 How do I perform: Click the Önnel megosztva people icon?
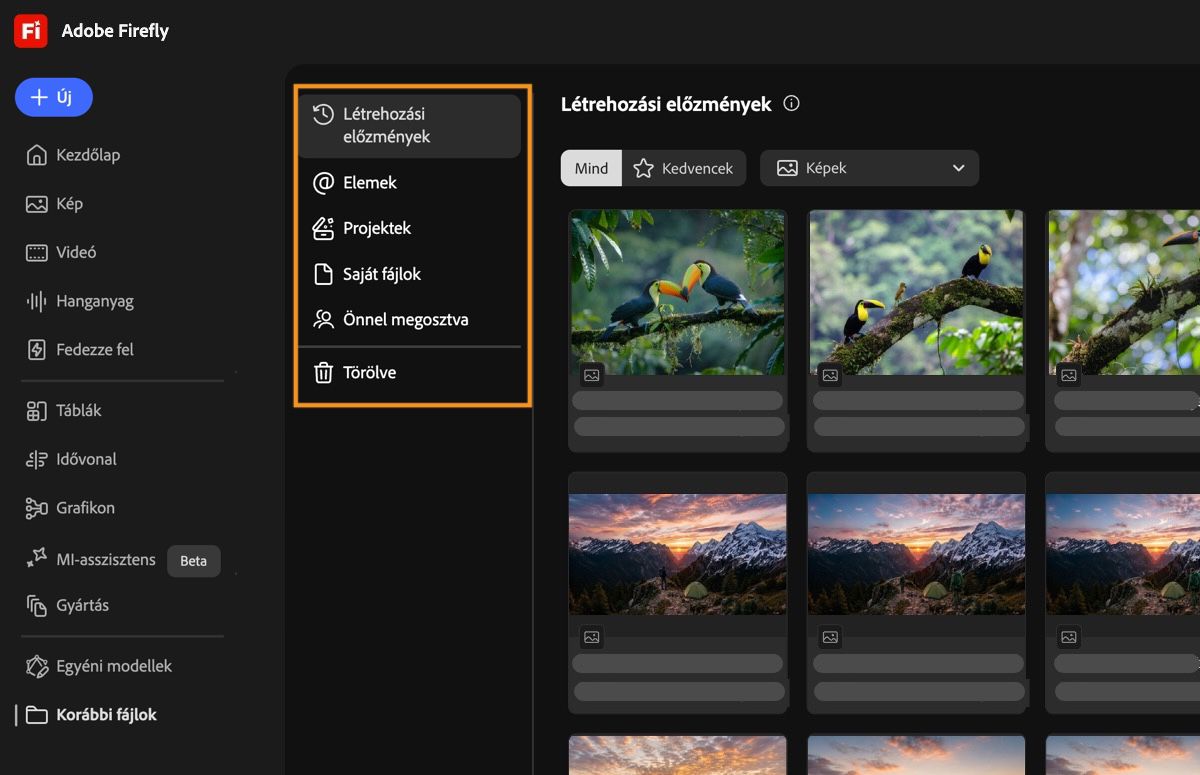coord(323,320)
